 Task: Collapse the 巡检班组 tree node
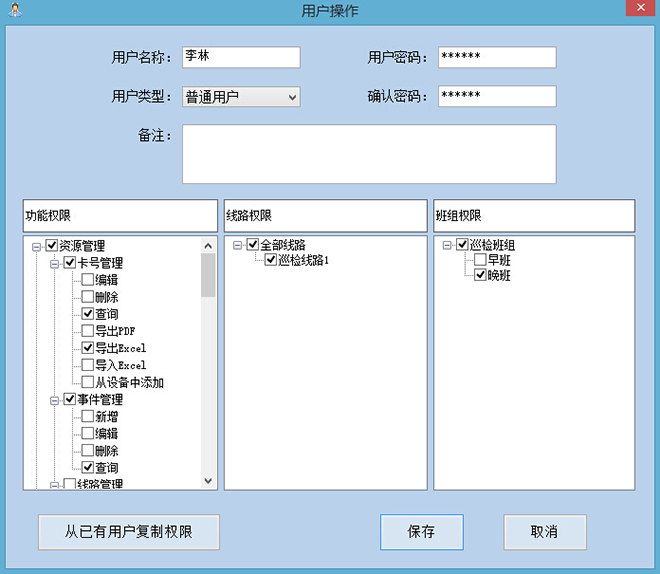pos(448,245)
